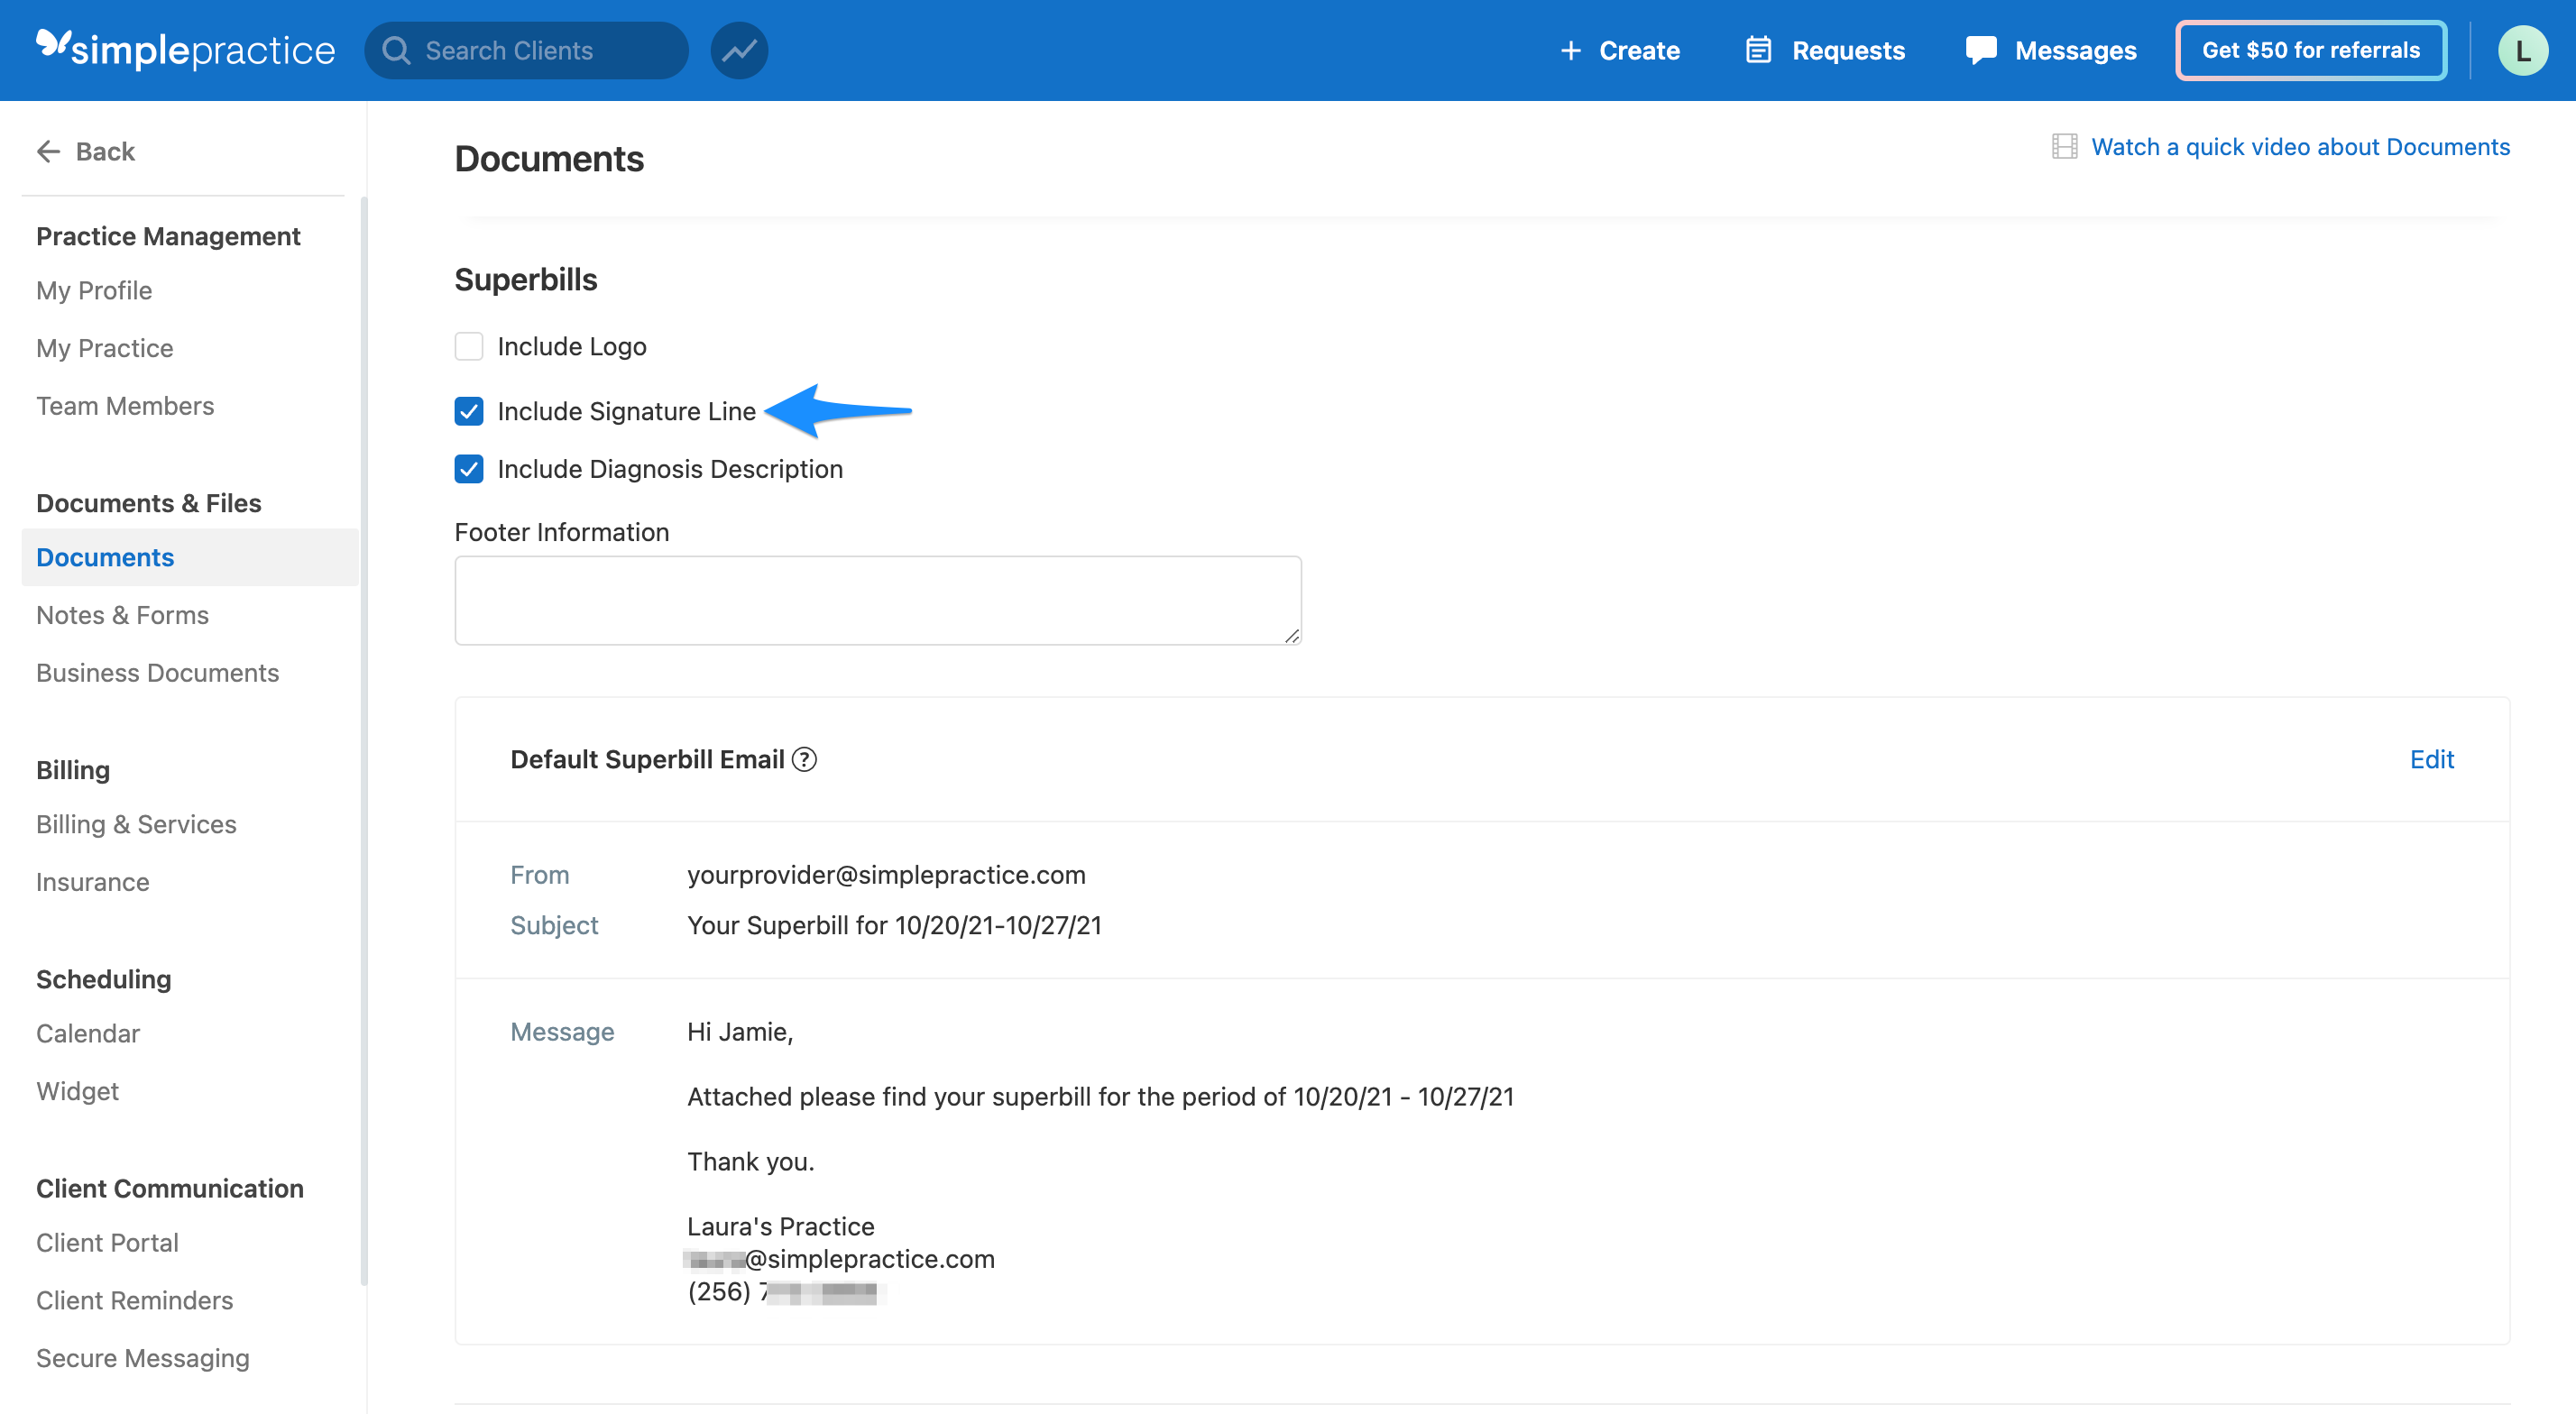Click the Requests calendar icon

(x=1757, y=50)
